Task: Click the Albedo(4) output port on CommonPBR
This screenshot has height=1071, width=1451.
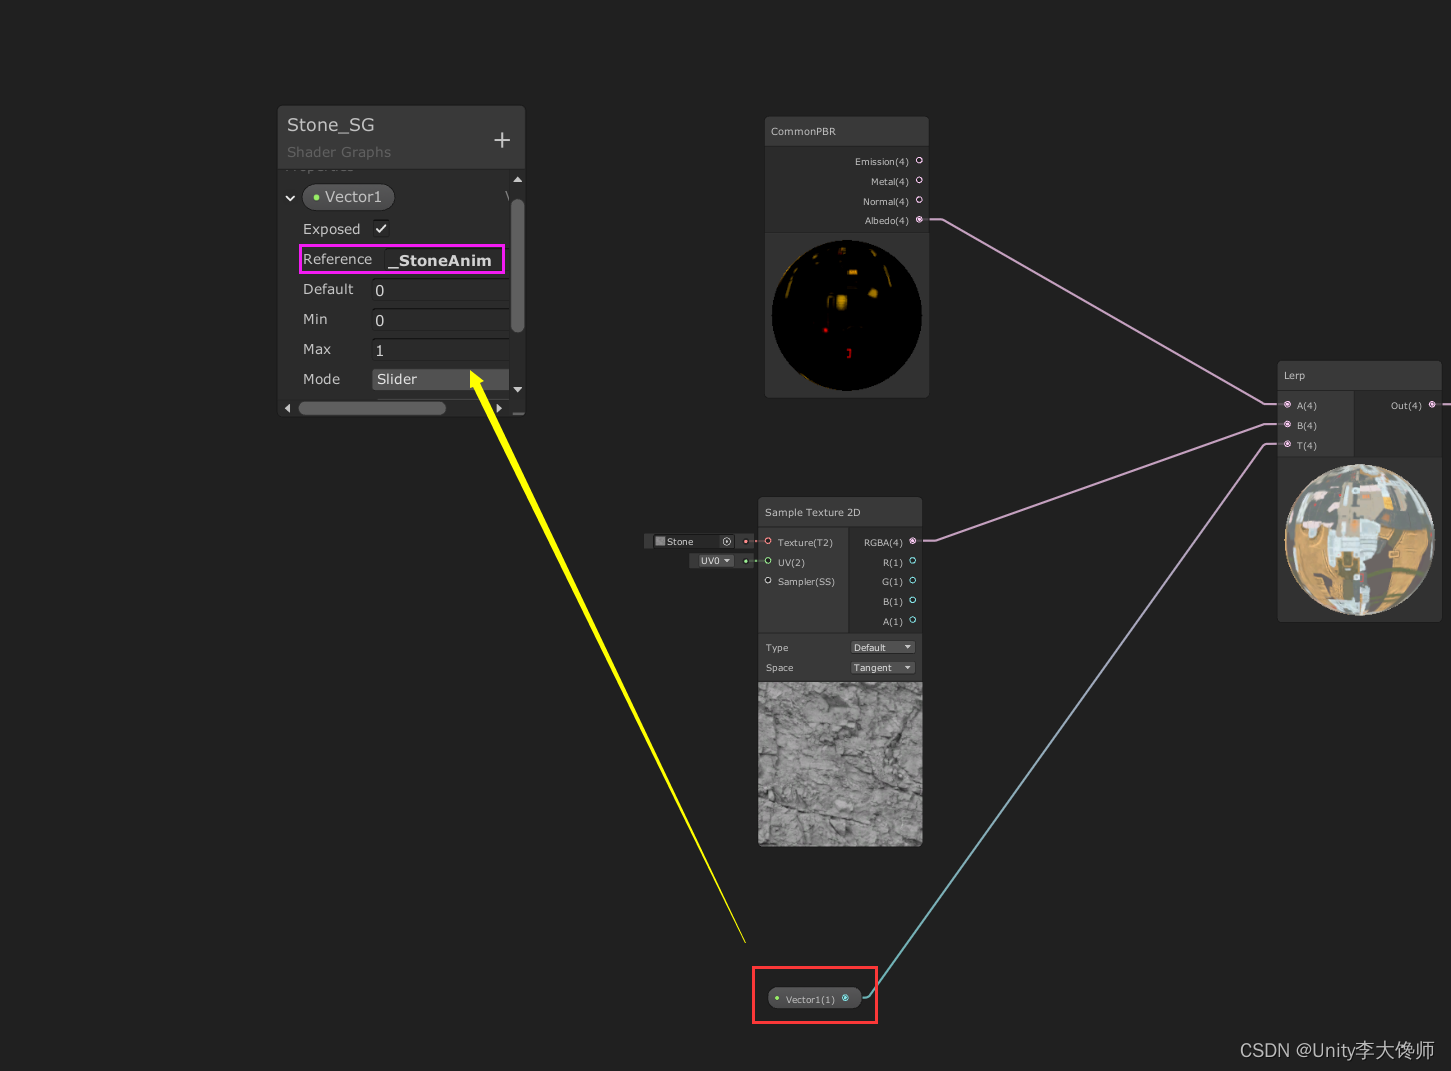Action: pos(919,220)
